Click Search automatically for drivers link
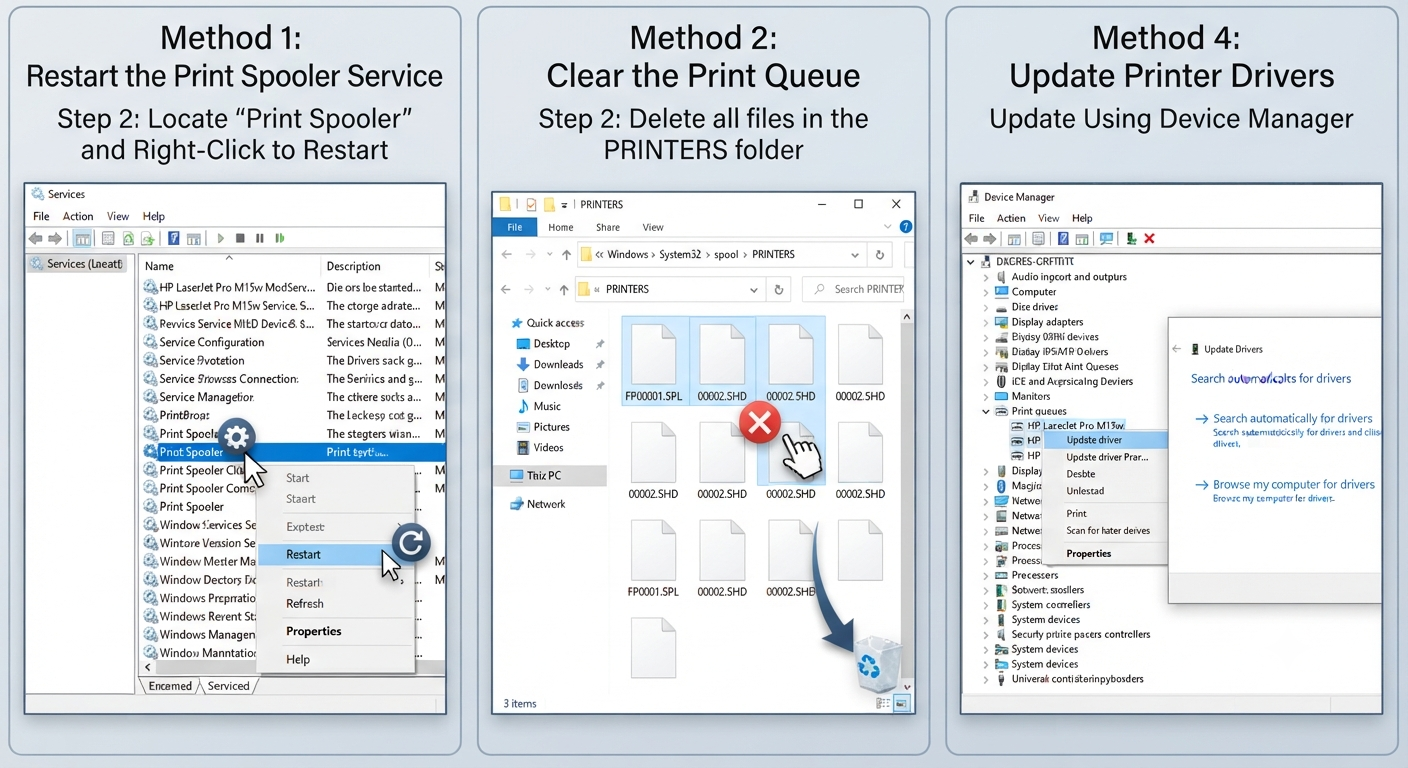The width and height of the screenshot is (1408, 768). pos(1292,419)
